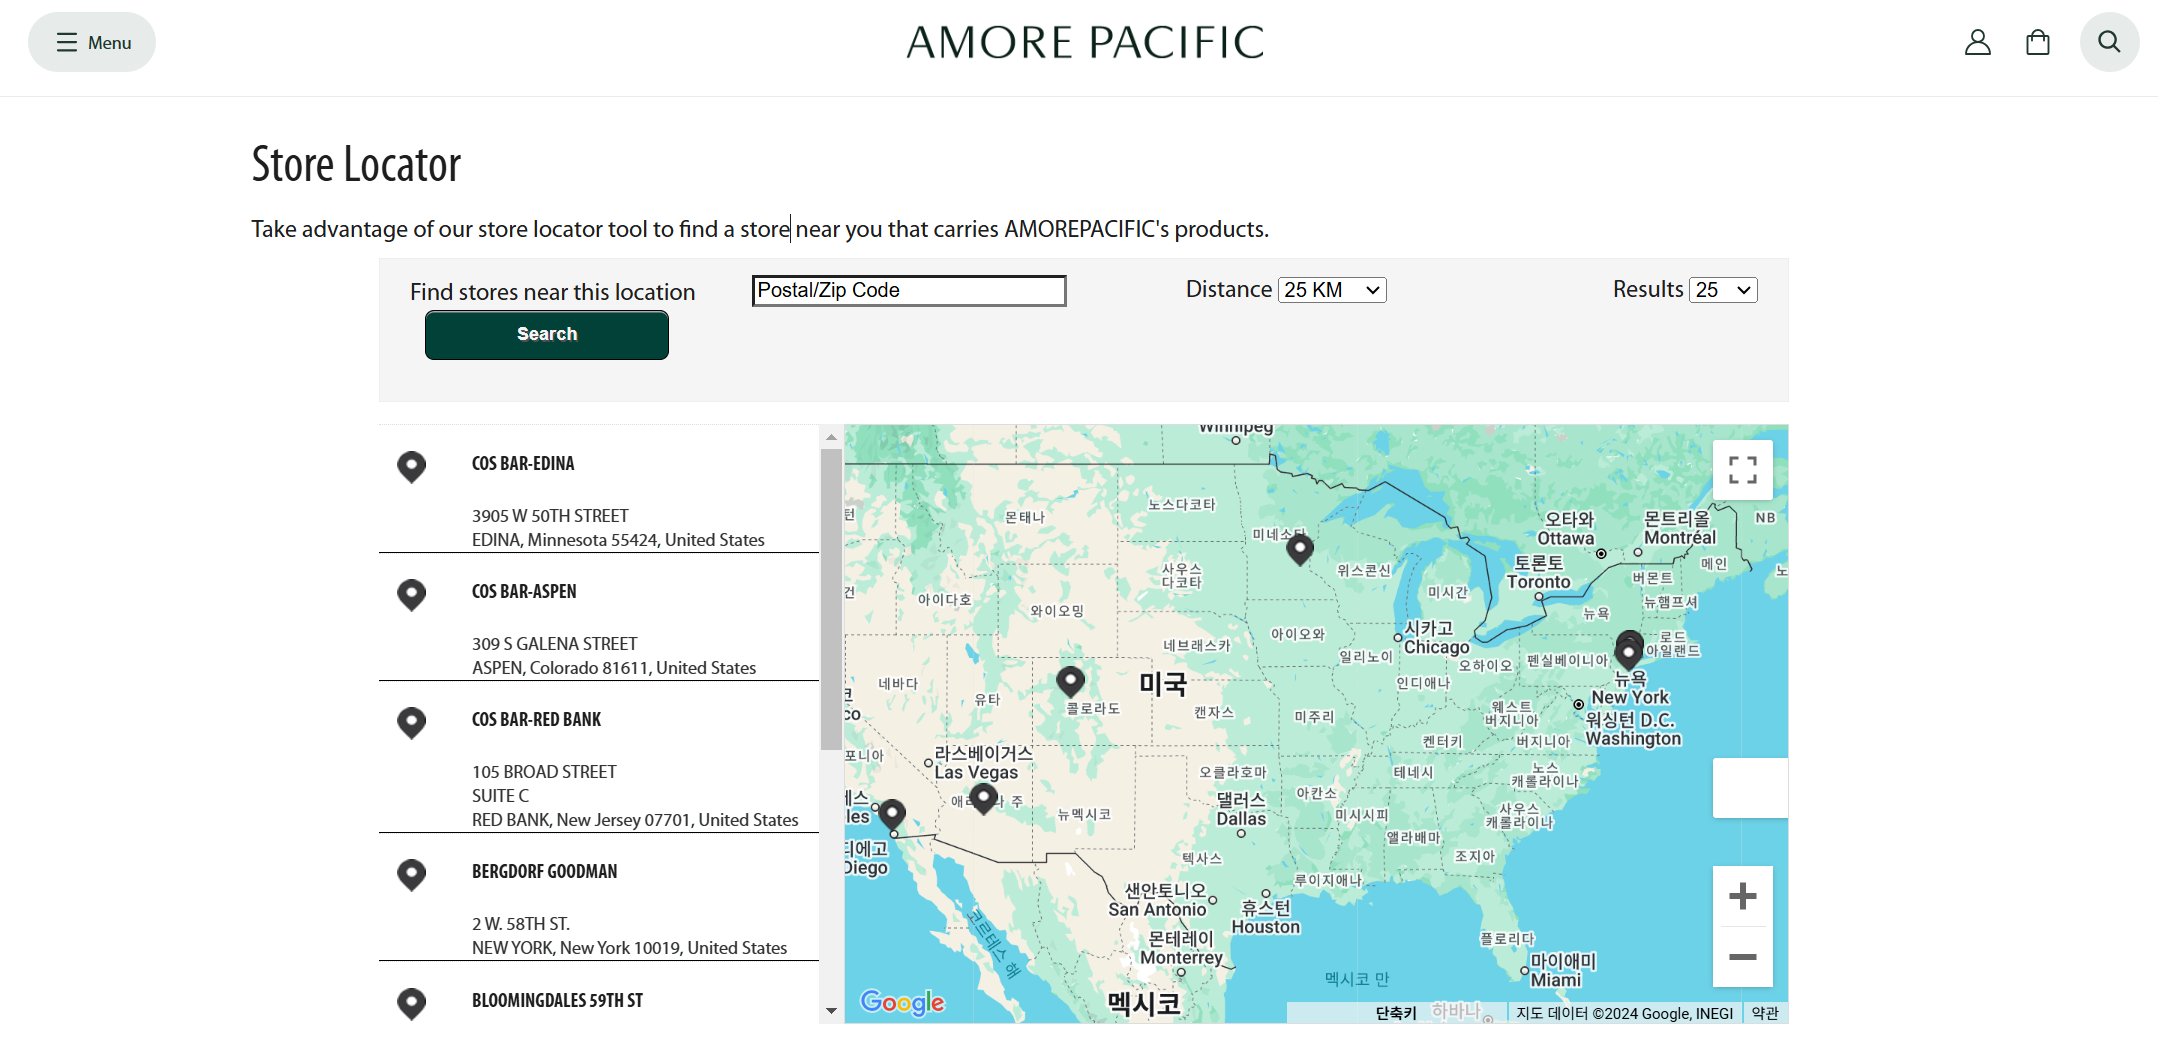Click the SUITE C address line
The image size is (2158, 1048).
coord(500,796)
